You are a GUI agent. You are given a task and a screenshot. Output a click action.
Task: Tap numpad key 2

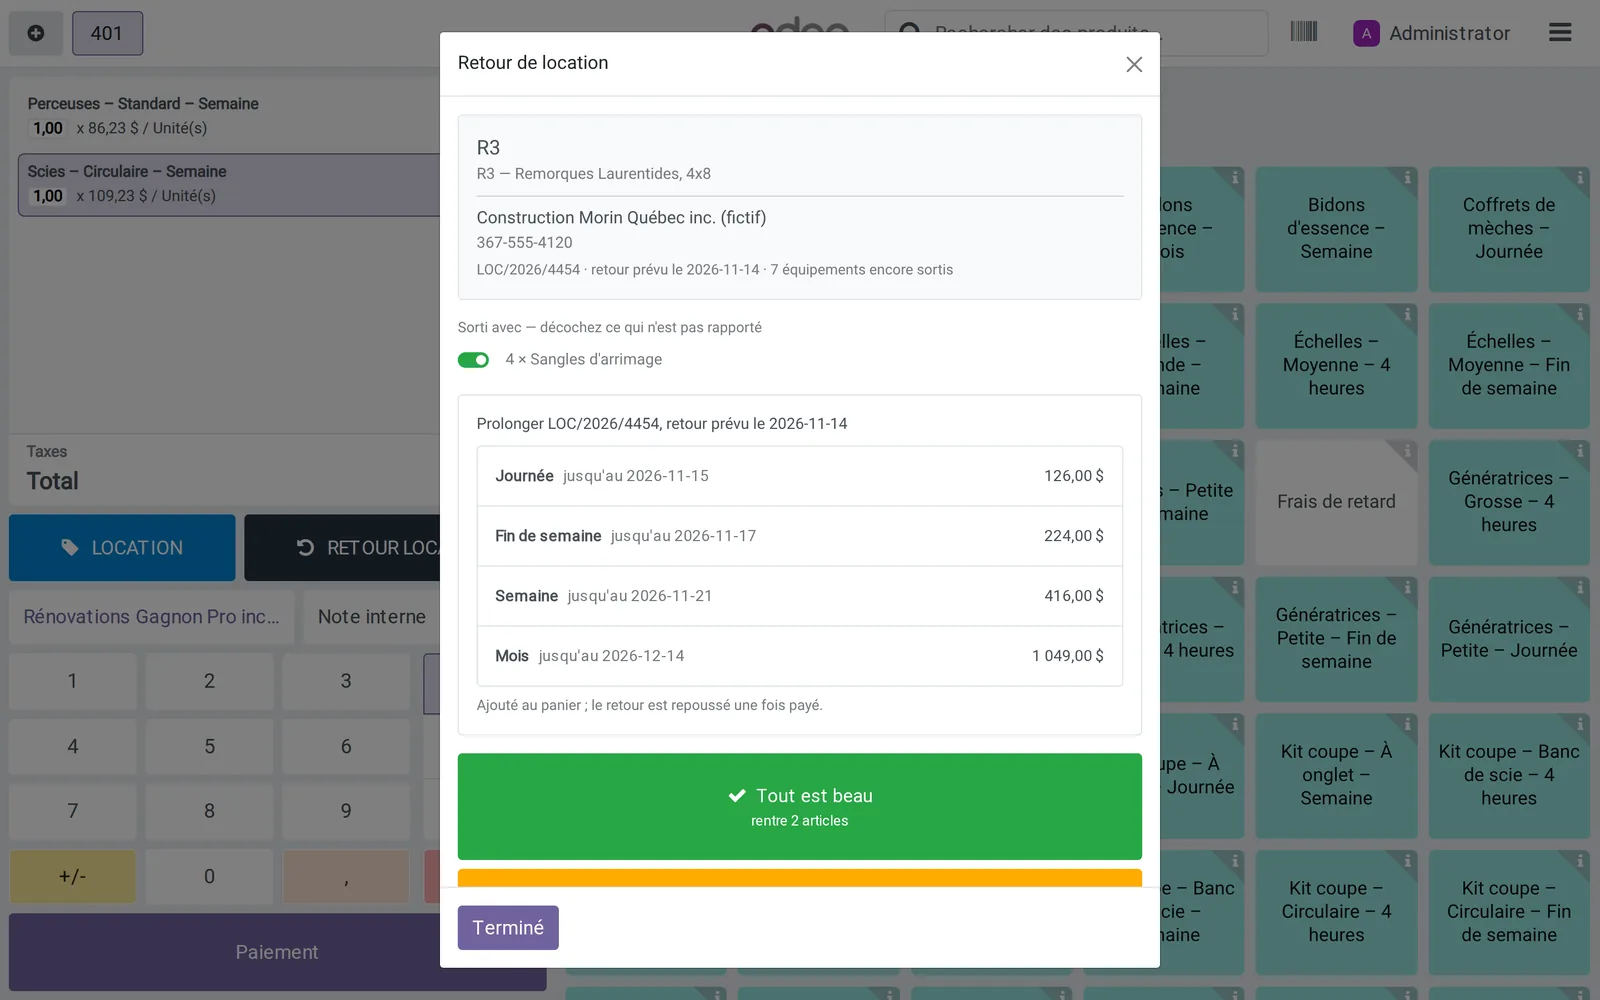(209, 681)
